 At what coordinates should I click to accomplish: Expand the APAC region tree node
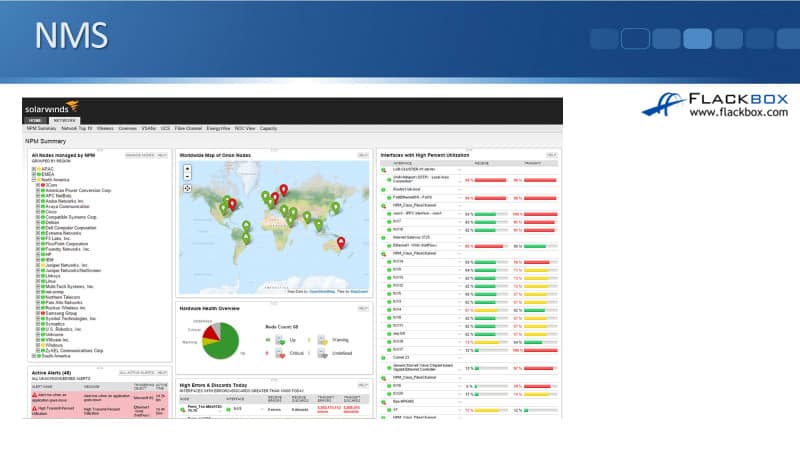click(35, 169)
